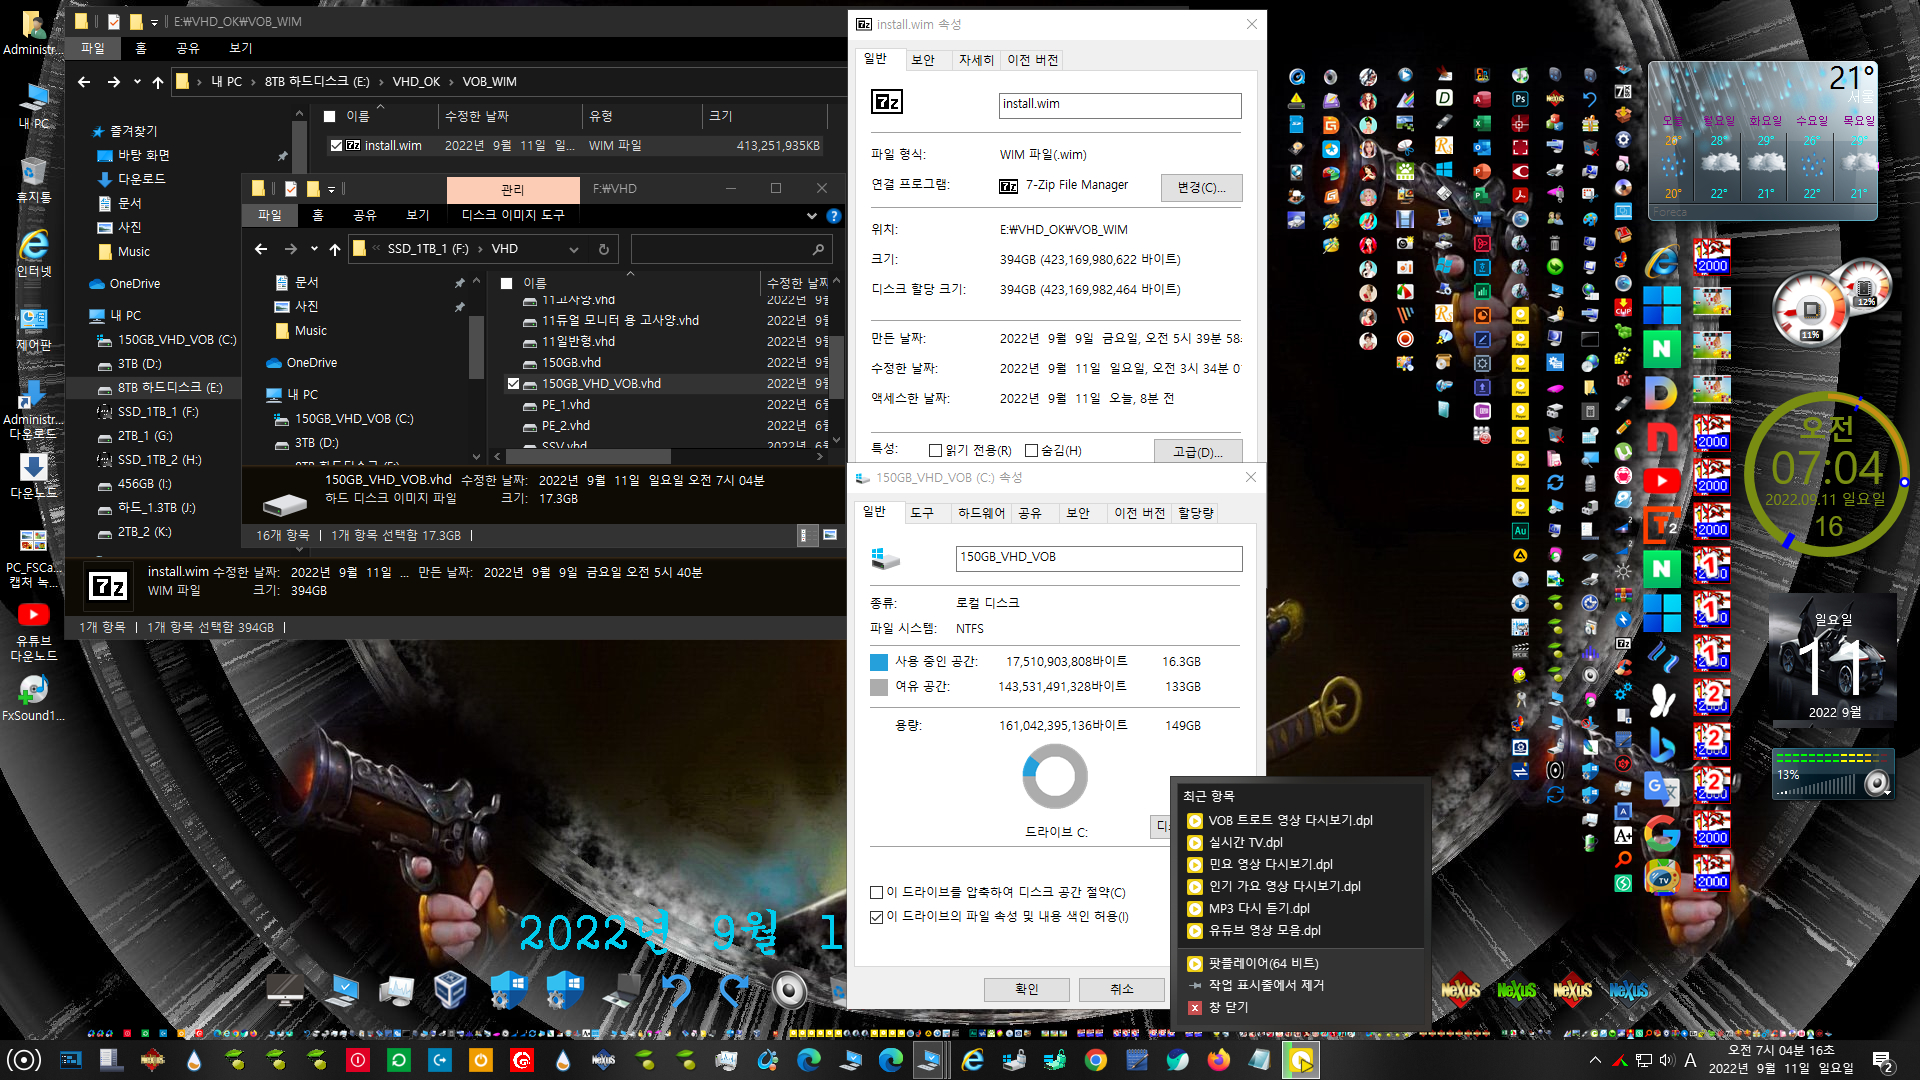
Task: Click the F:\VHD window search box
Action: pos(731,249)
